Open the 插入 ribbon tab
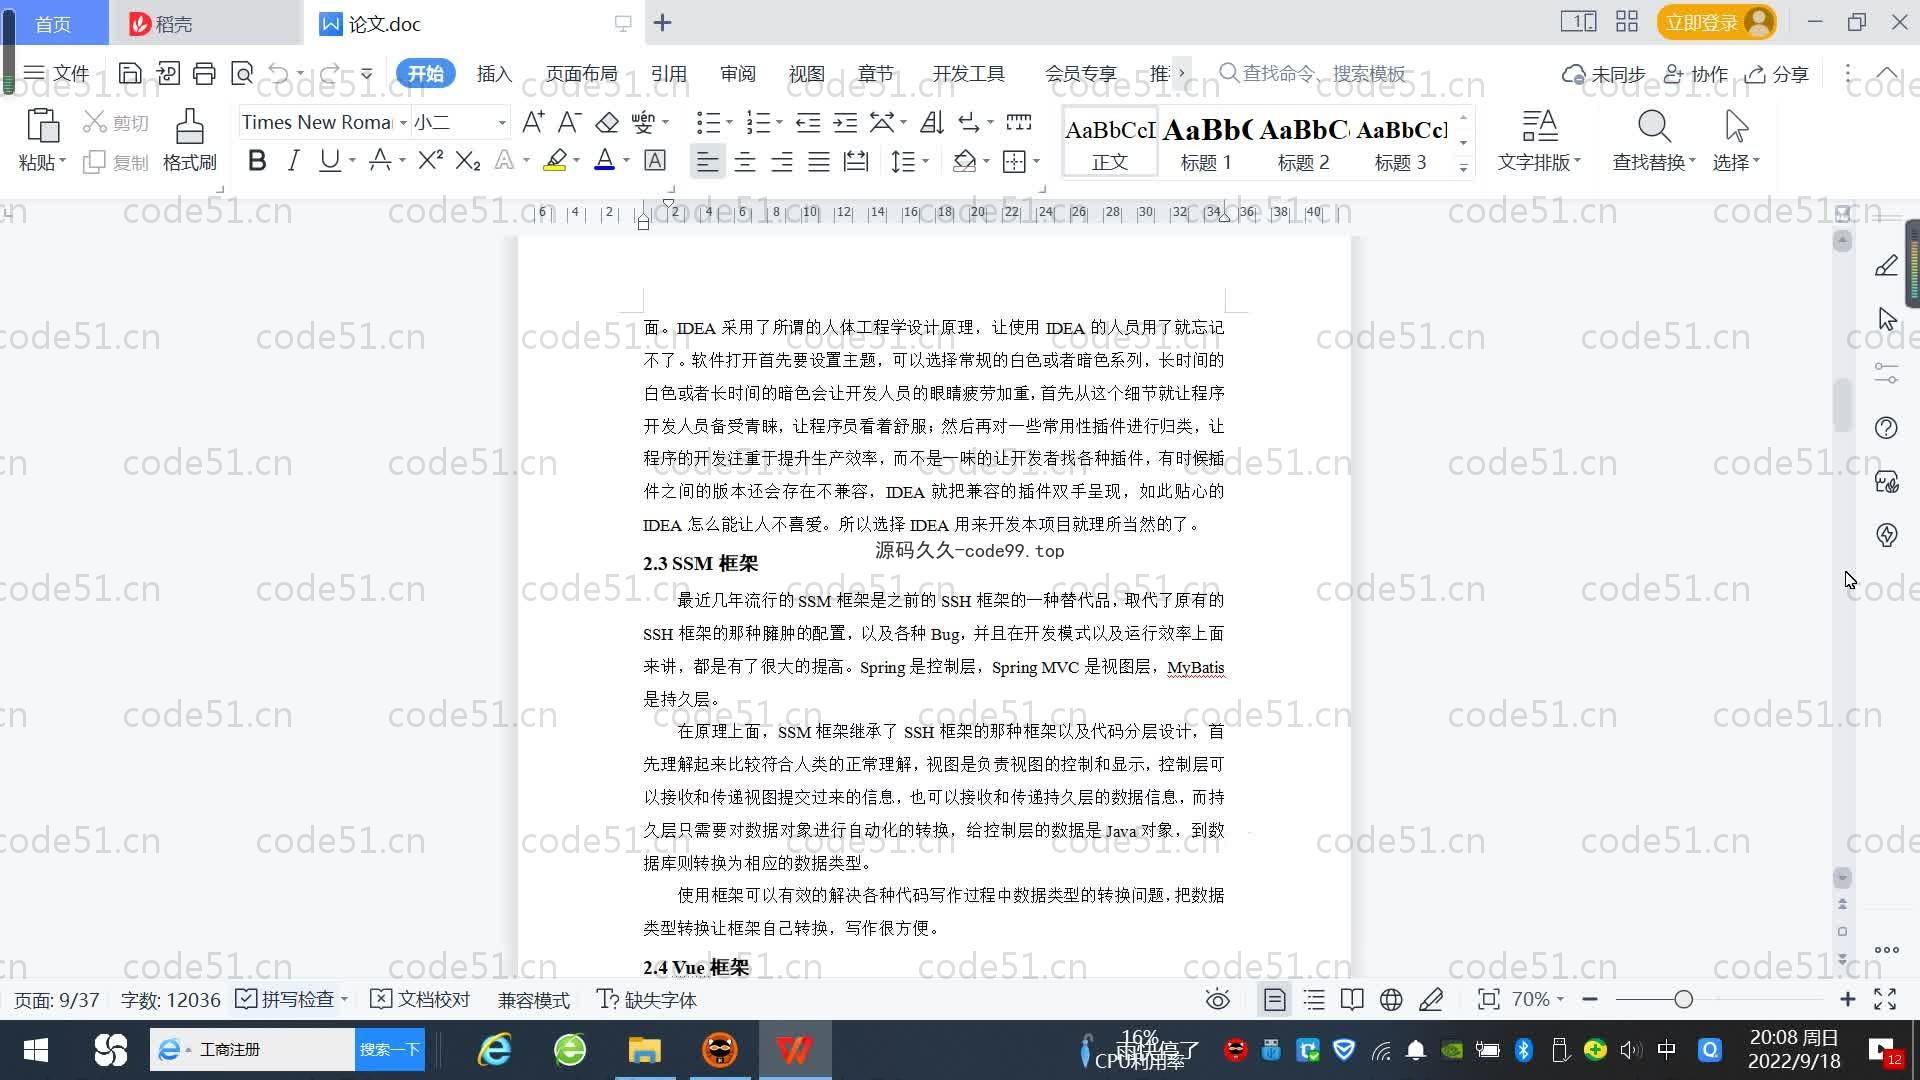The width and height of the screenshot is (1920, 1080). (494, 74)
